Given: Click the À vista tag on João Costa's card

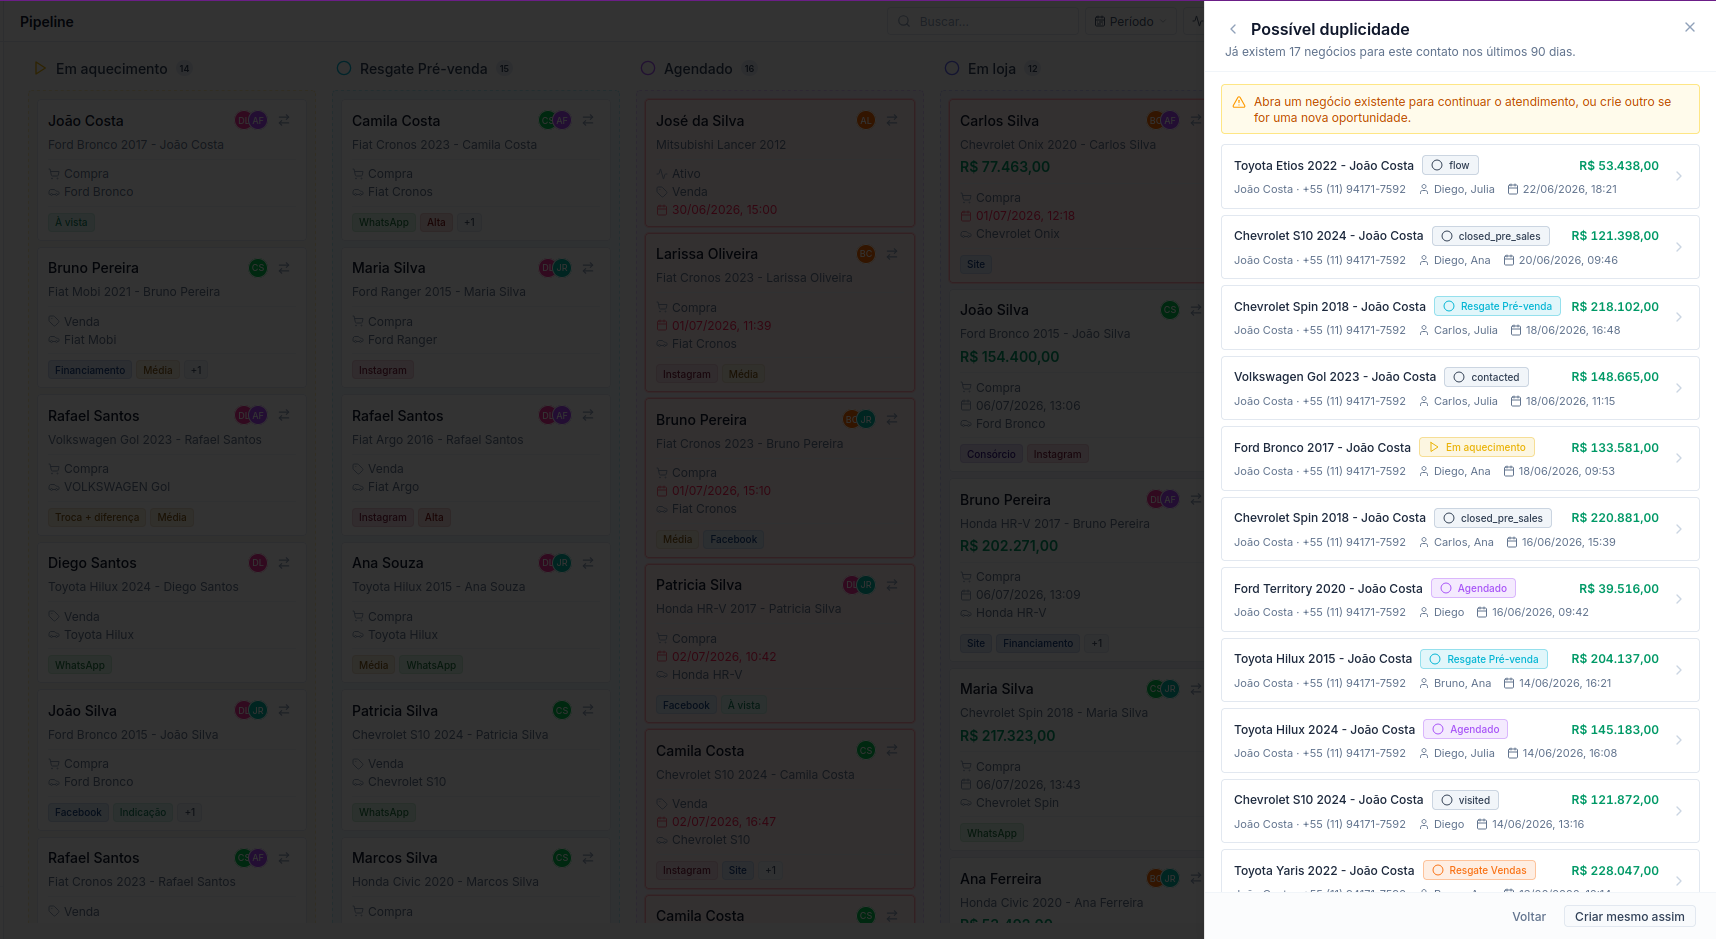Looking at the screenshot, I should tap(71, 222).
